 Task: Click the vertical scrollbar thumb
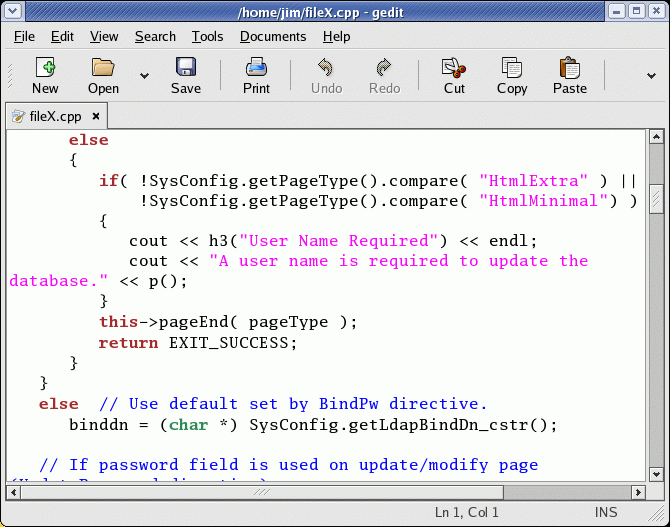[x=656, y=198]
